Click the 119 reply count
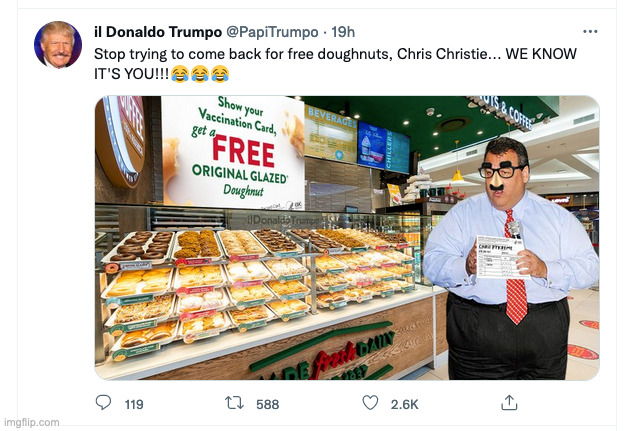 (133, 404)
